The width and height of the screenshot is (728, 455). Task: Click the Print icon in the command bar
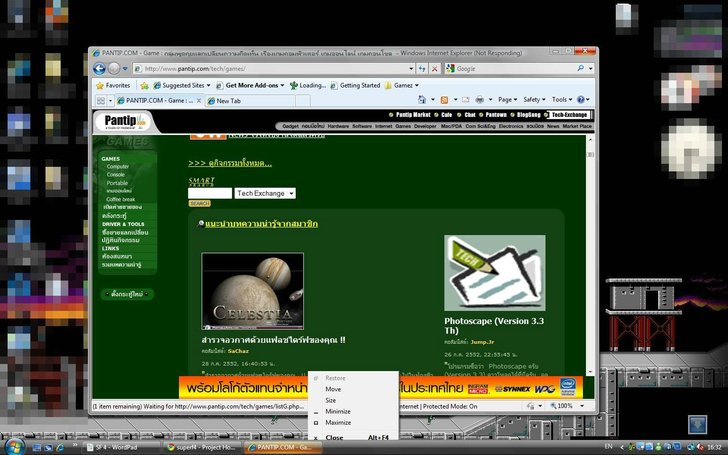tap(480, 99)
